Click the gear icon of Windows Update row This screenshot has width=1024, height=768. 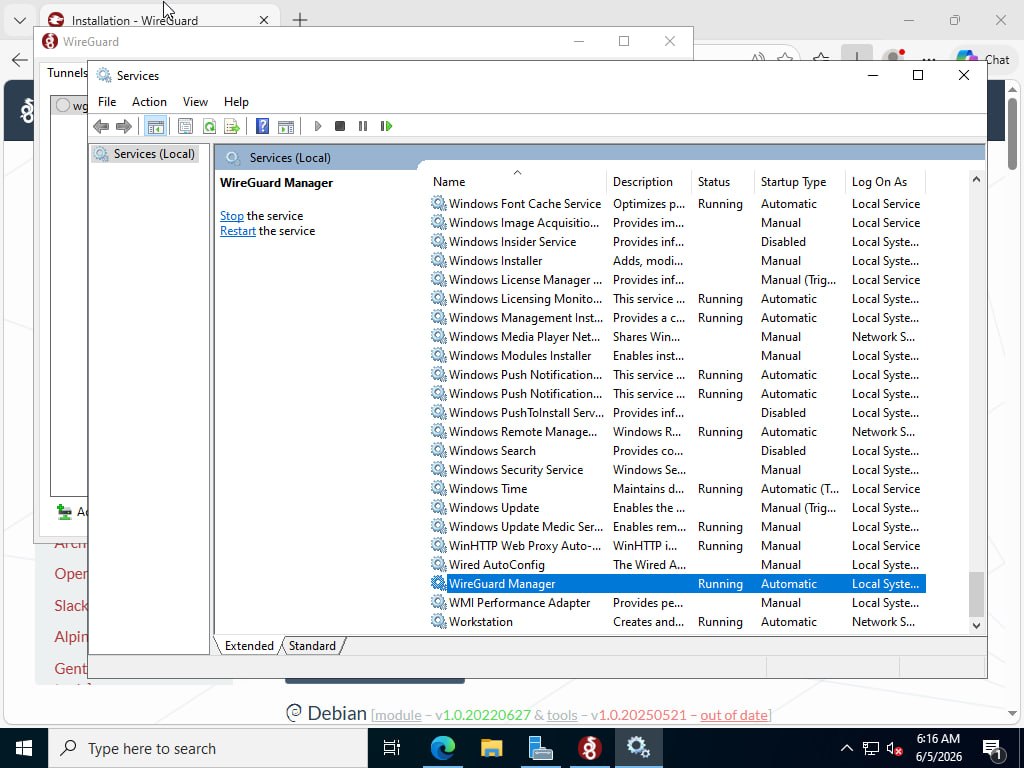438,507
